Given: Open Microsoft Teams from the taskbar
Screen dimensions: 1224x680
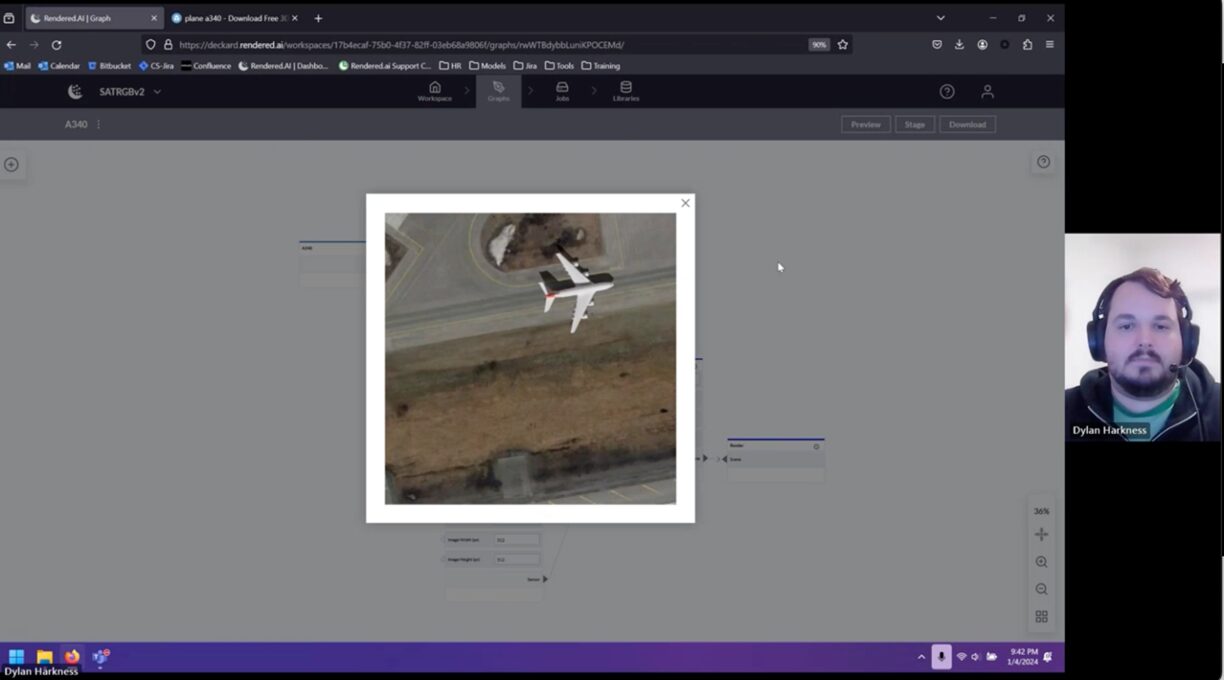Looking at the screenshot, I should (x=100, y=657).
